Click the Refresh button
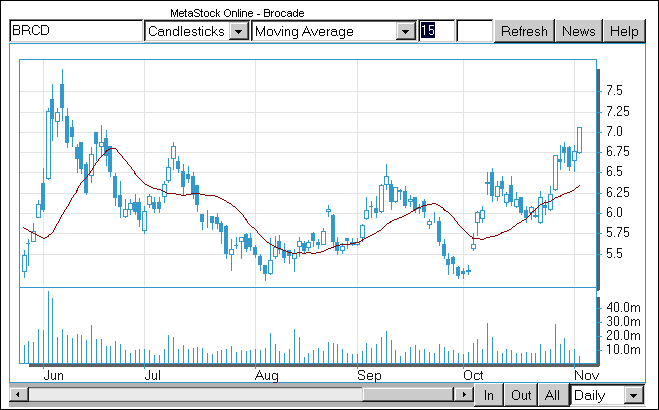The width and height of the screenshot is (659, 410). coord(524,32)
